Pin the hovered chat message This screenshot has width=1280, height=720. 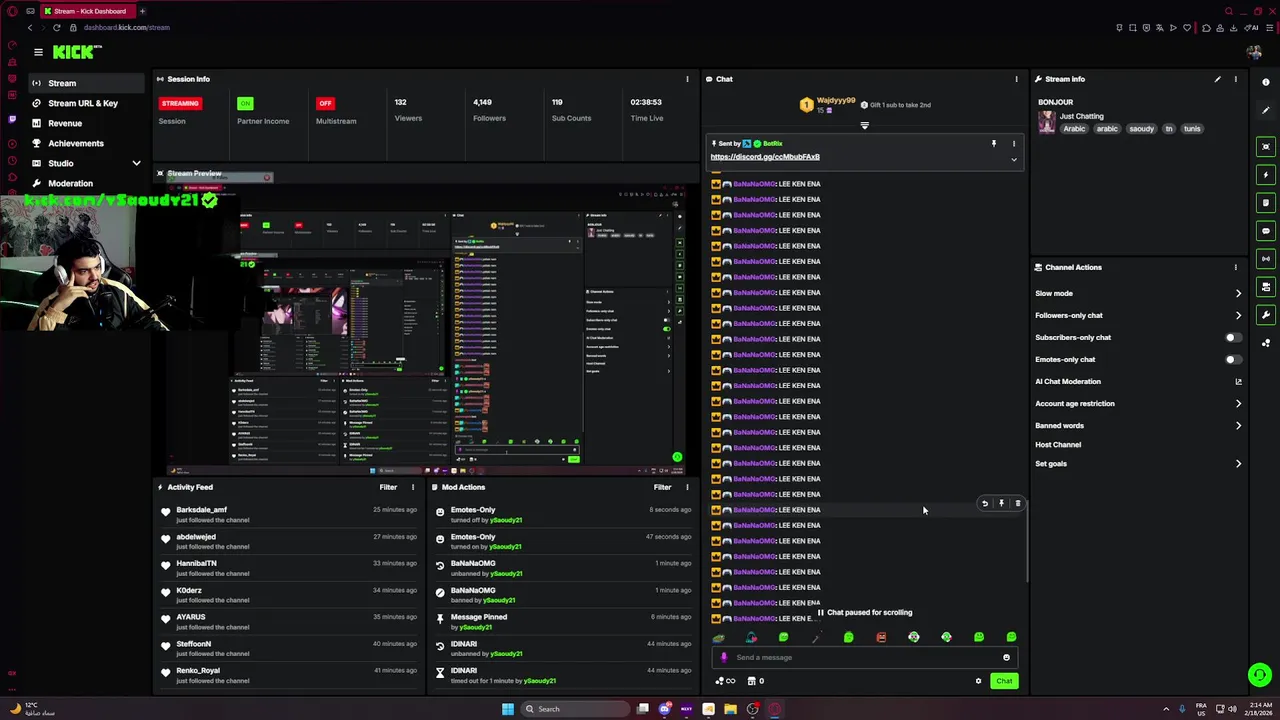(1001, 504)
